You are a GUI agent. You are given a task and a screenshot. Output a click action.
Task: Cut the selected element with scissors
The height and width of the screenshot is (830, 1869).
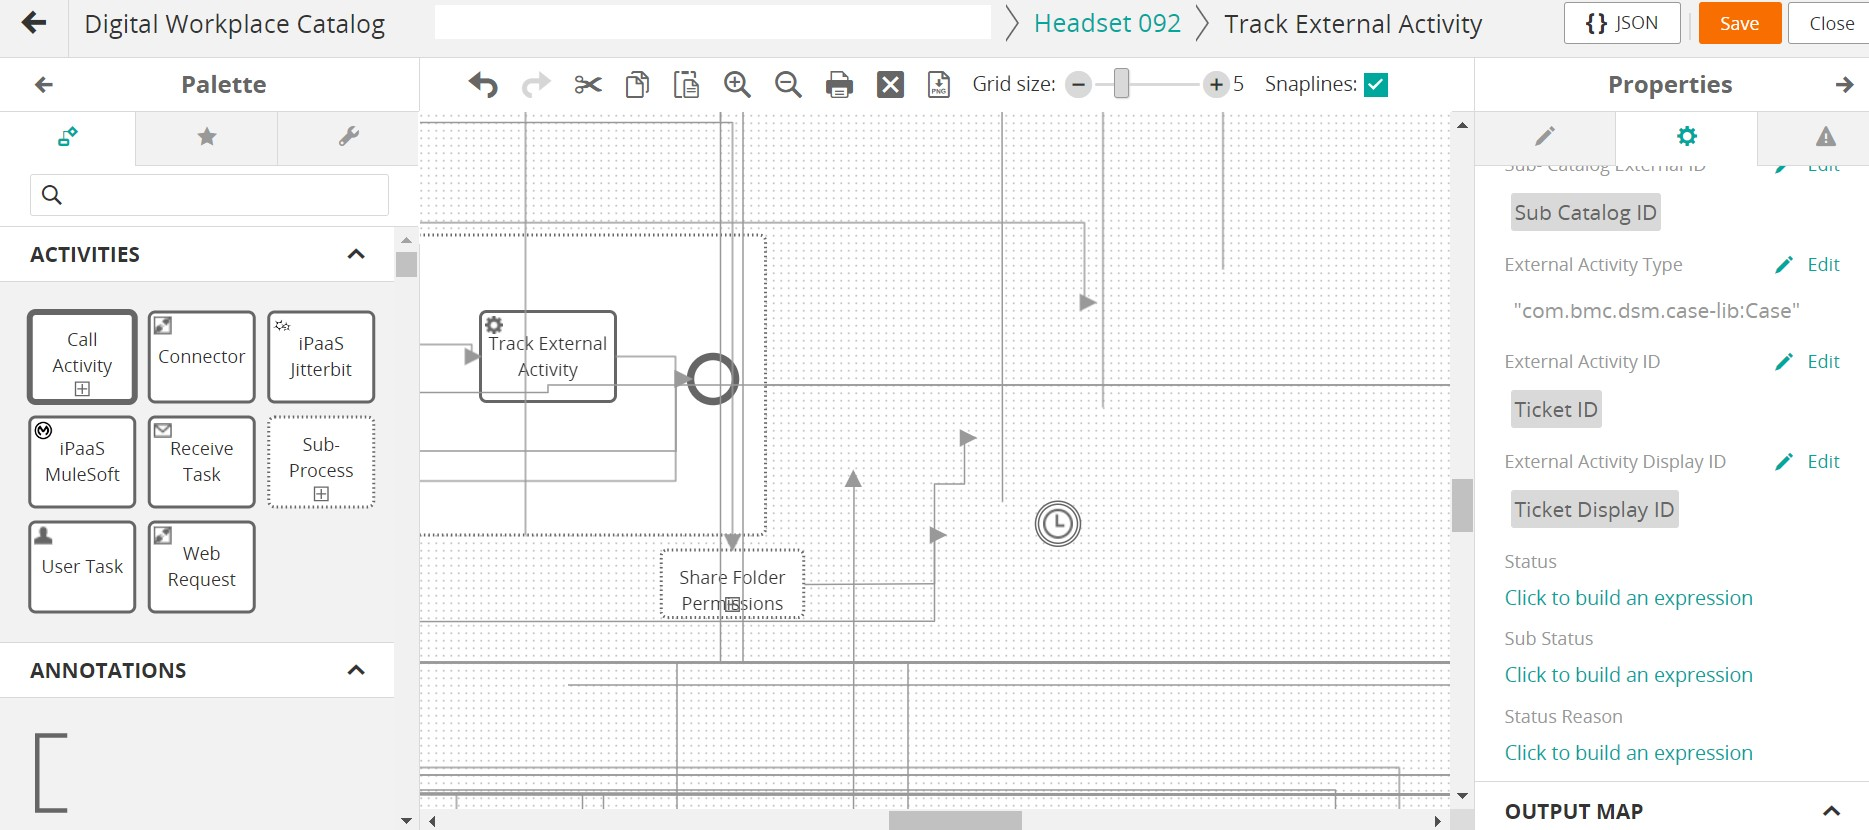pos(588,85)
